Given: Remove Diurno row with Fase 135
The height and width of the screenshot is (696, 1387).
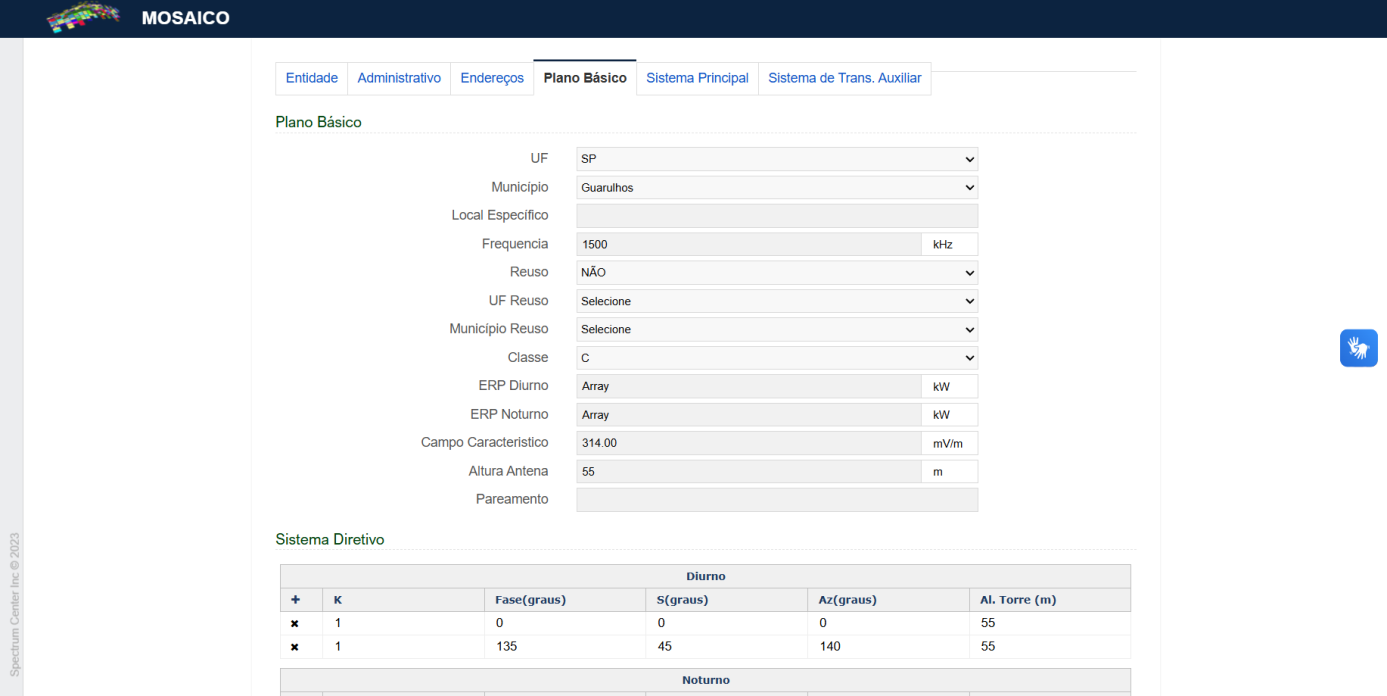Looking at the screenshot, I should tap(295, 647).
